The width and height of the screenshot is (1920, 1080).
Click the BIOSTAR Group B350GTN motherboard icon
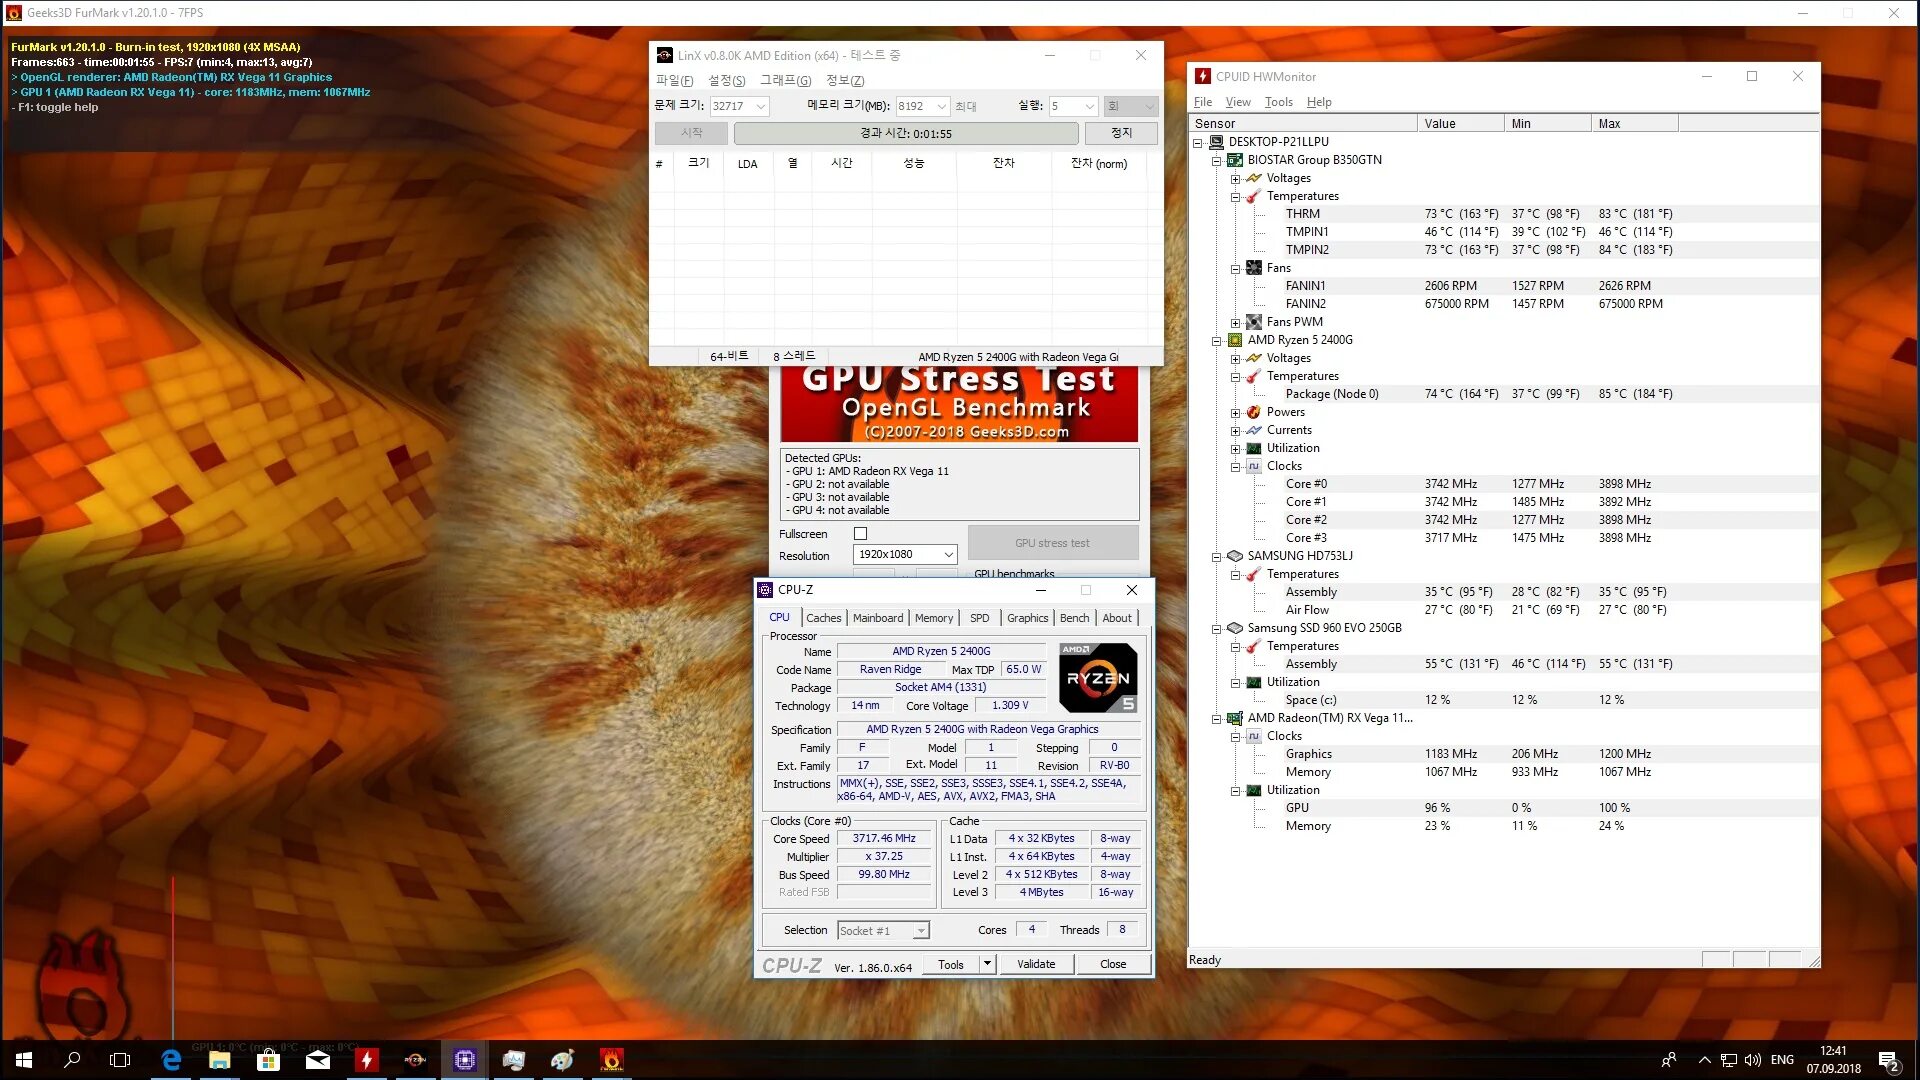(1235, 160)
